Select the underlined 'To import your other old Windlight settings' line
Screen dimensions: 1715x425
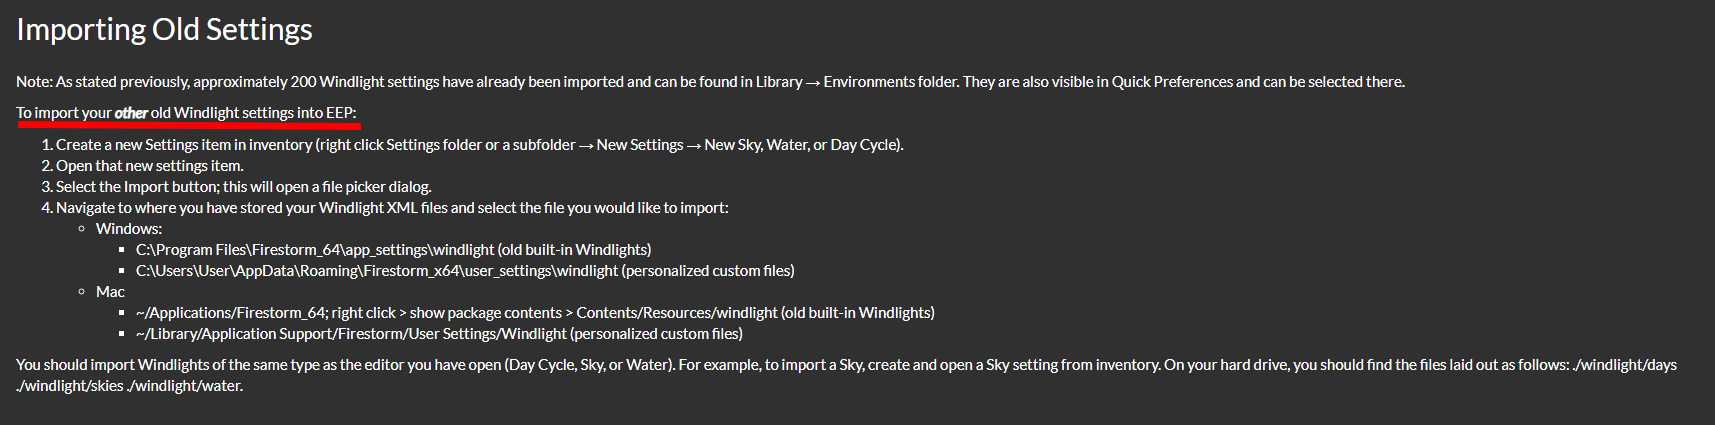[x=186, y=113]
